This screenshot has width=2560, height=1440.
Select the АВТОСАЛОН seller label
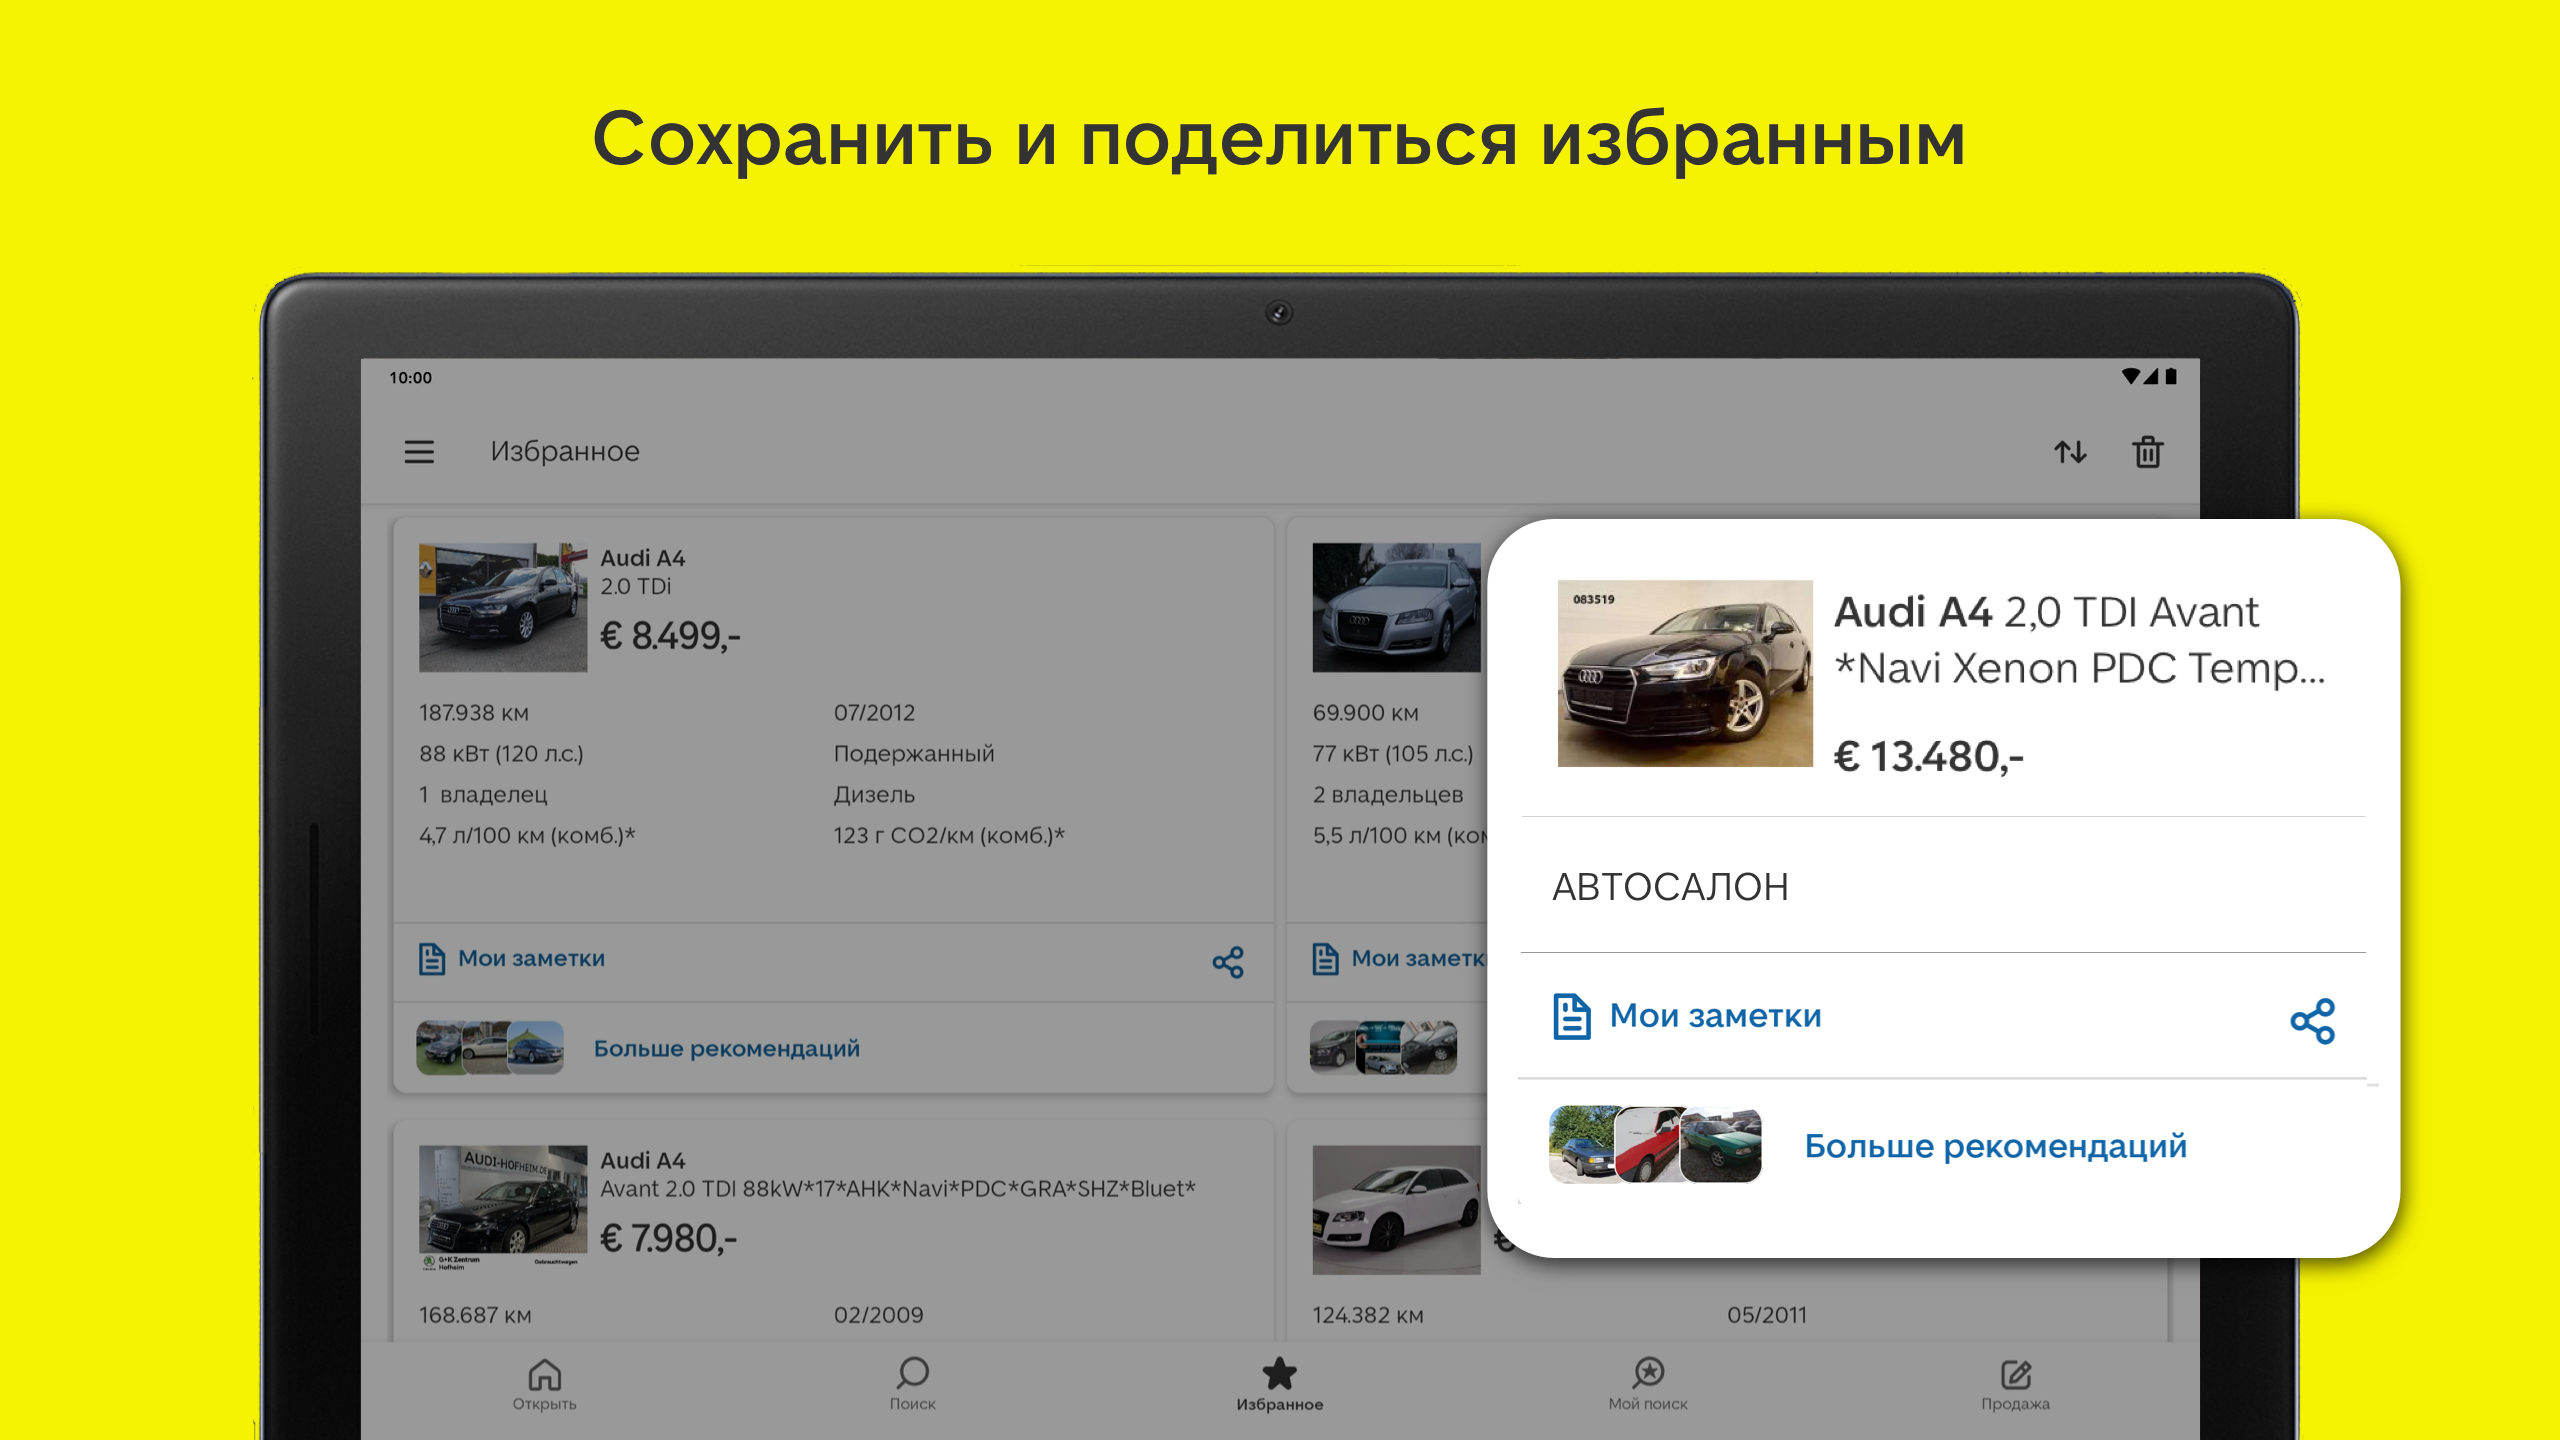1669,887
